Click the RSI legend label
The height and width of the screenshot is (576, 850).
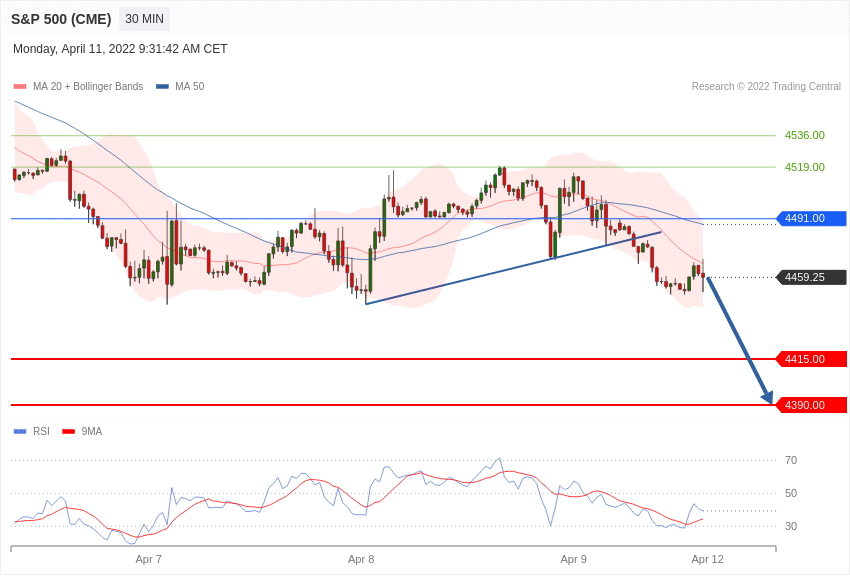pyautogui.click(x=41, y=431)
